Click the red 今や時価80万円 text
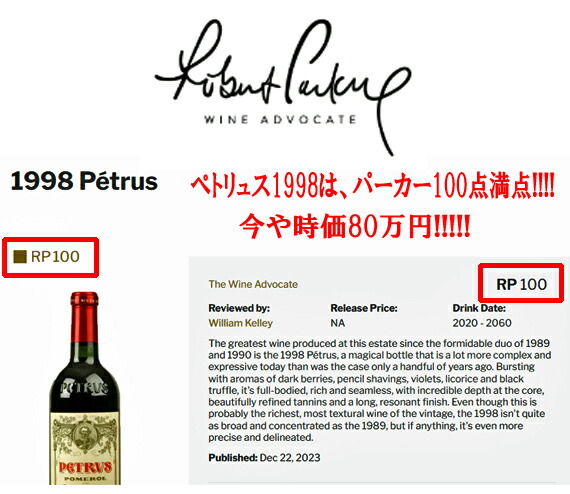 pyautogui.click(x=355, y=226)
